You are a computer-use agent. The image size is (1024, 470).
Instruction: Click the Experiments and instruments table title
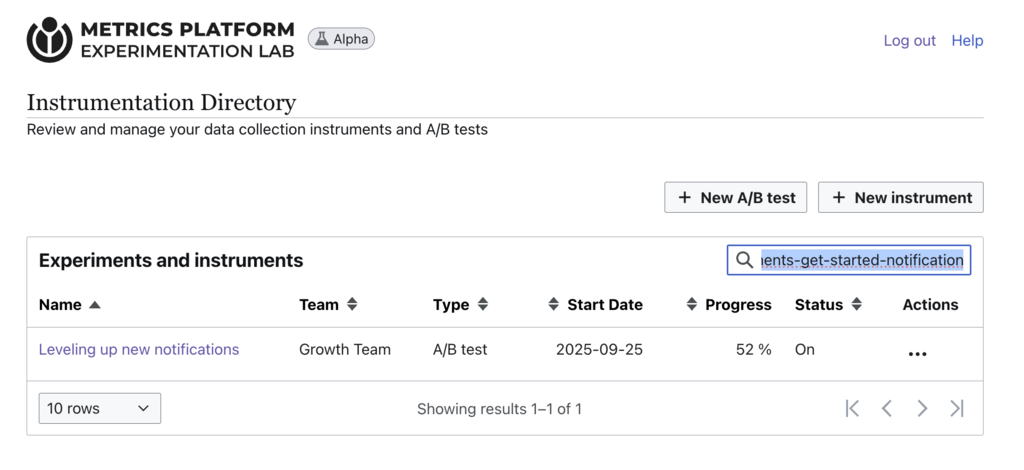tap(171, 260)
